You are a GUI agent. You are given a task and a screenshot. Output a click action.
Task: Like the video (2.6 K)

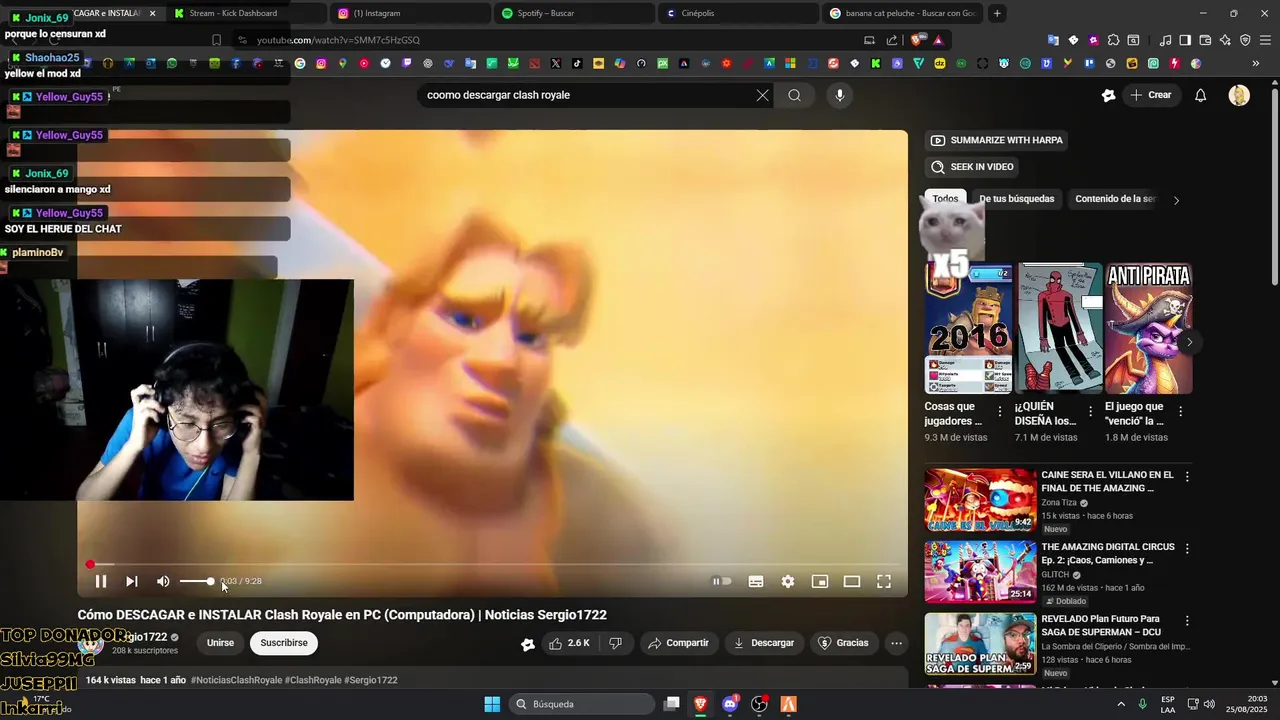tap(568, 643)
